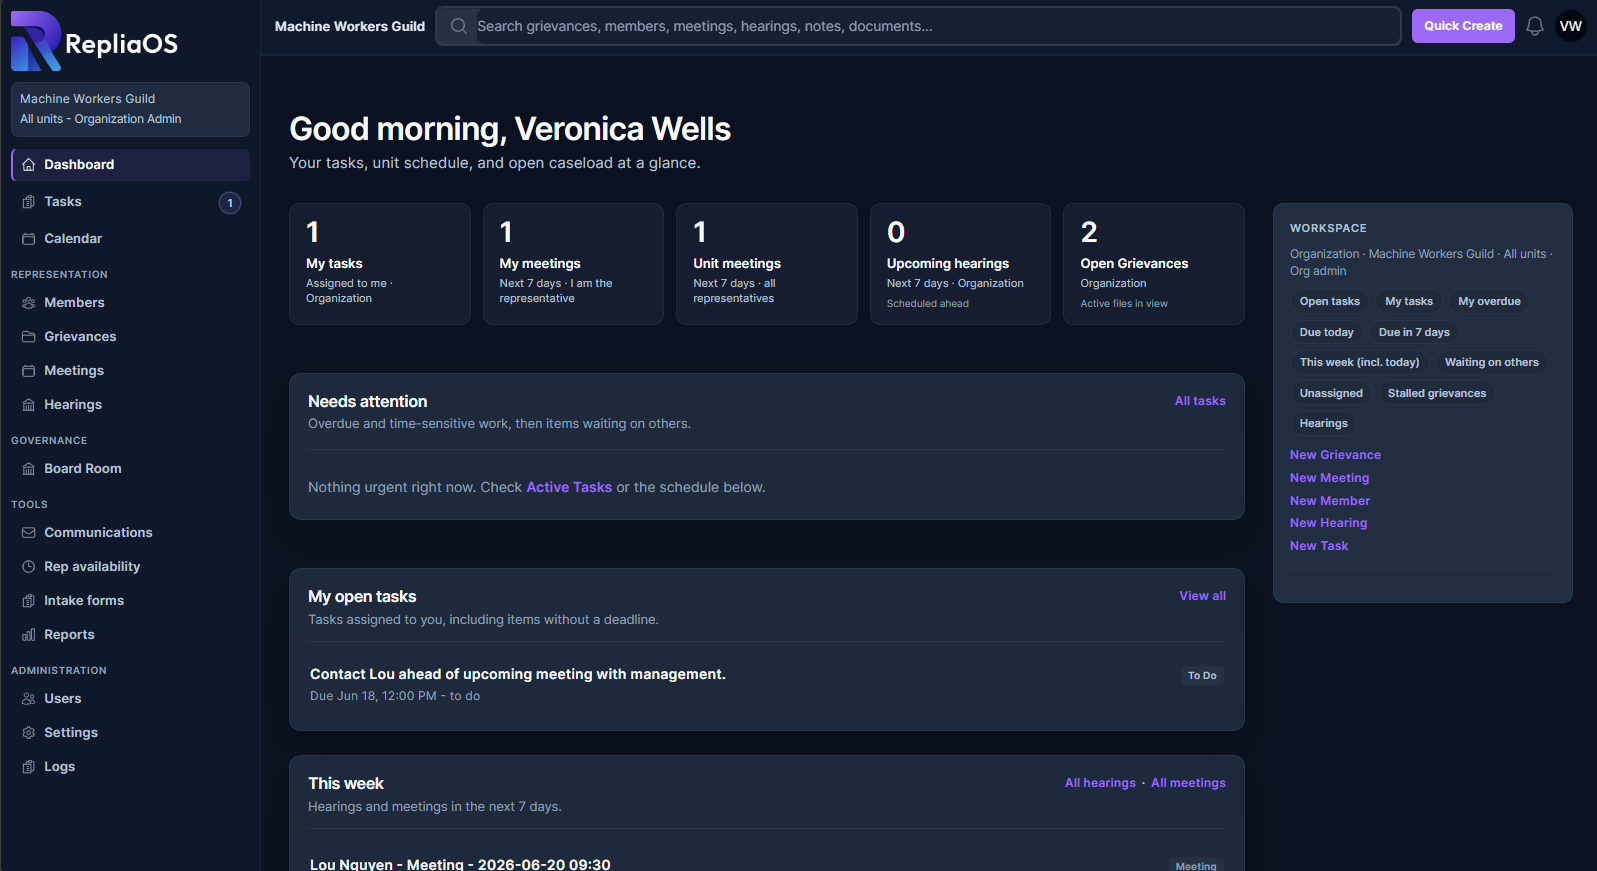Screen dimensions: 1597x871
Task: Select the Stalled grievances chip
Action: [x=1436, y=394]
